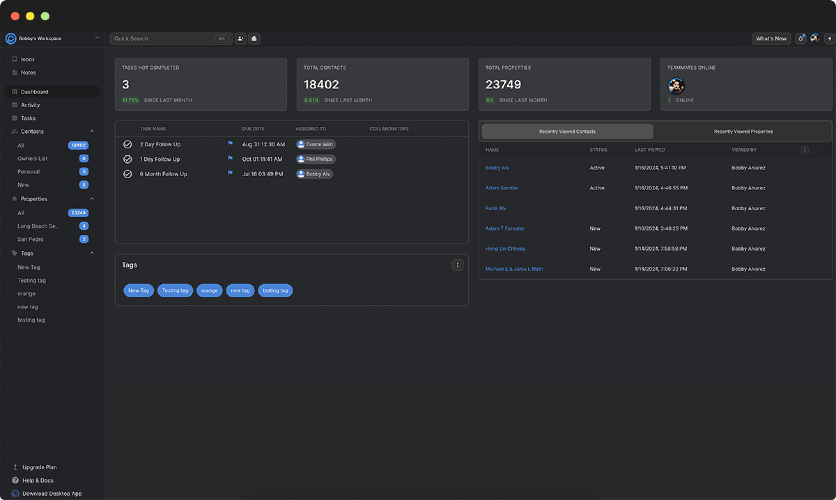Open the Notes section in sidebar
The width and height of the screenshot is (836, 500).
pyautogui.click(x=28, y=72)
